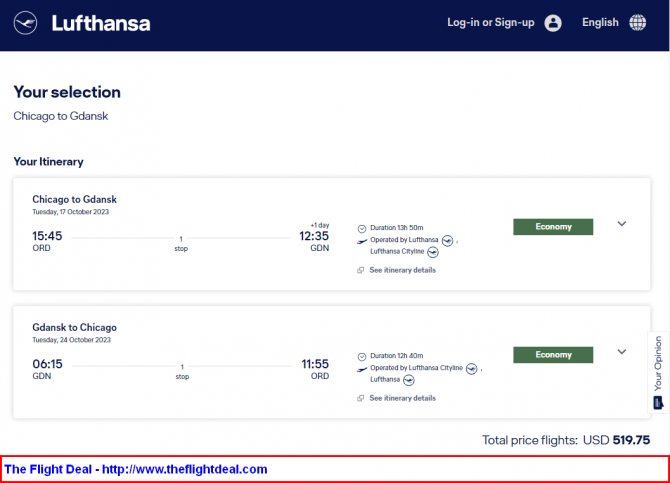Click the return flight duration clock icon
The width and height of the screenshot is (670, 483).
362,356
